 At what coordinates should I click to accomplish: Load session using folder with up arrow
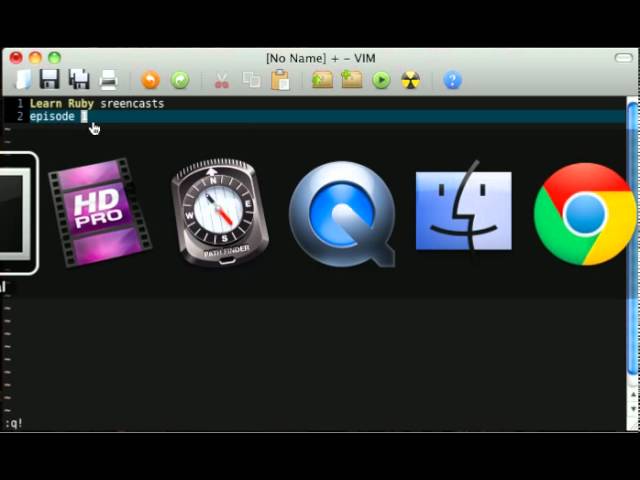(322, 80)
